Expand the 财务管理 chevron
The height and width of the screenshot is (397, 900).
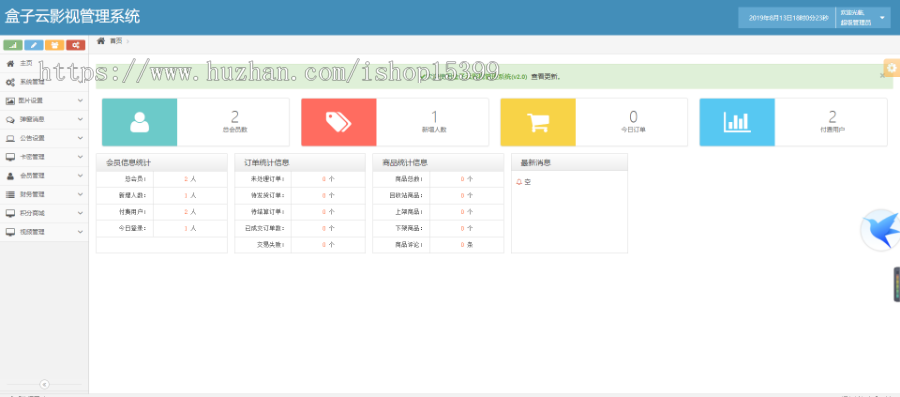[80, 194]
